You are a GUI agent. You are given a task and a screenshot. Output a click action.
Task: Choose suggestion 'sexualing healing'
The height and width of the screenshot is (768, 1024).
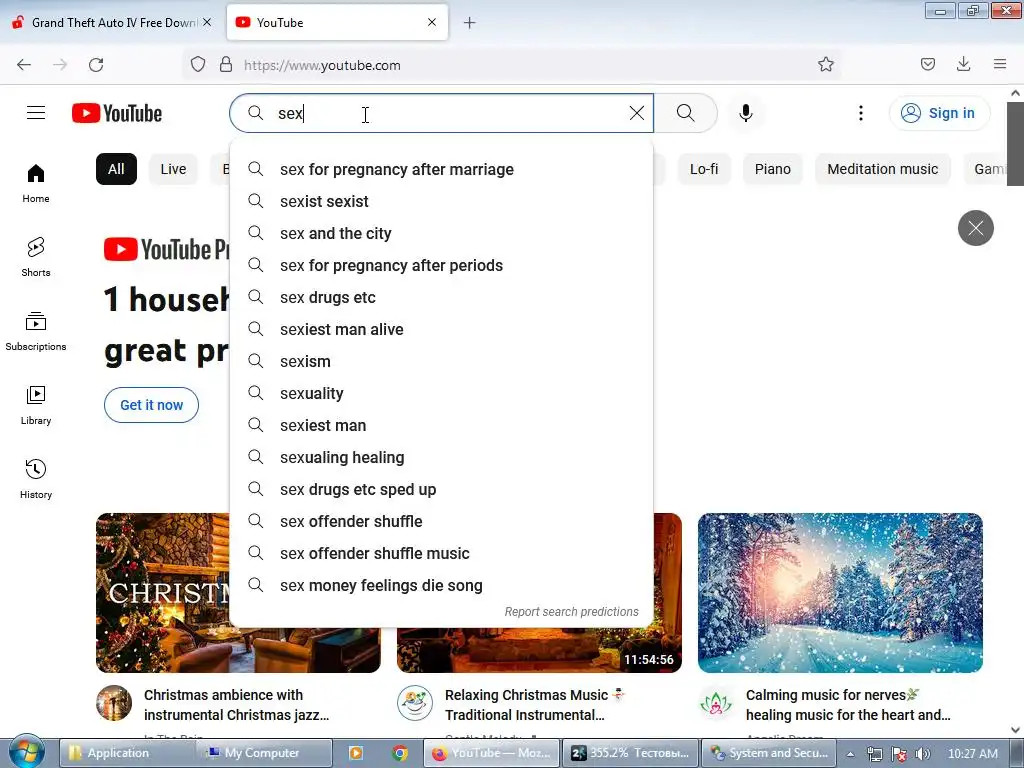pos(441,457)
